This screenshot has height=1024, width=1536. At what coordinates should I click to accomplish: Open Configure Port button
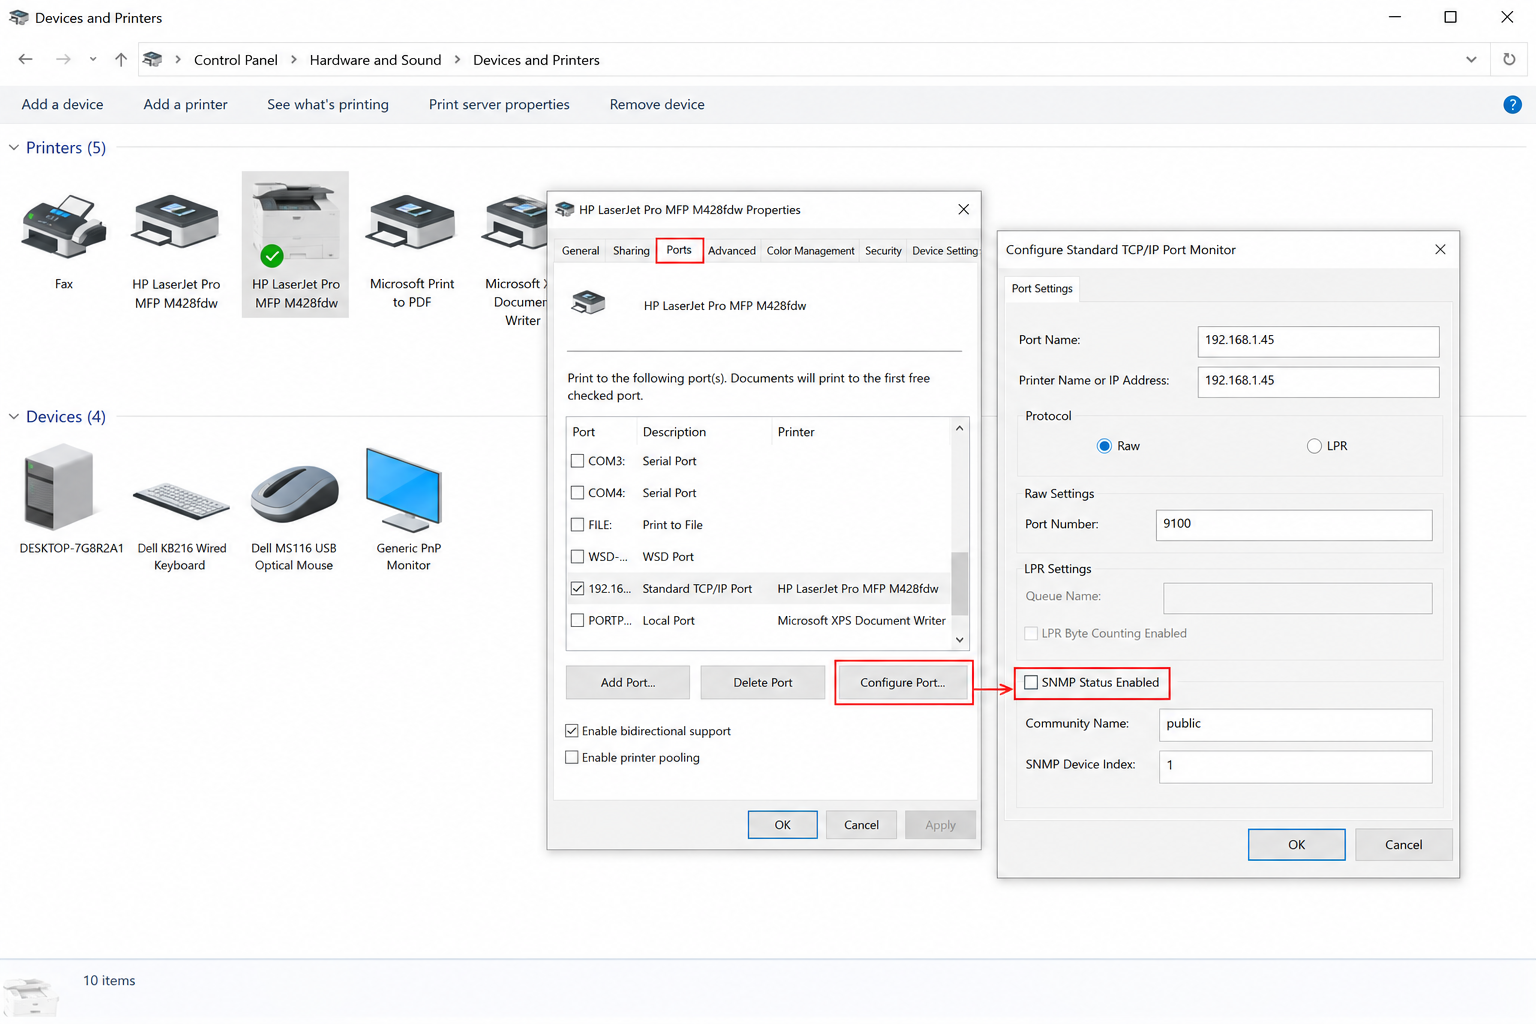click(903, 683)
